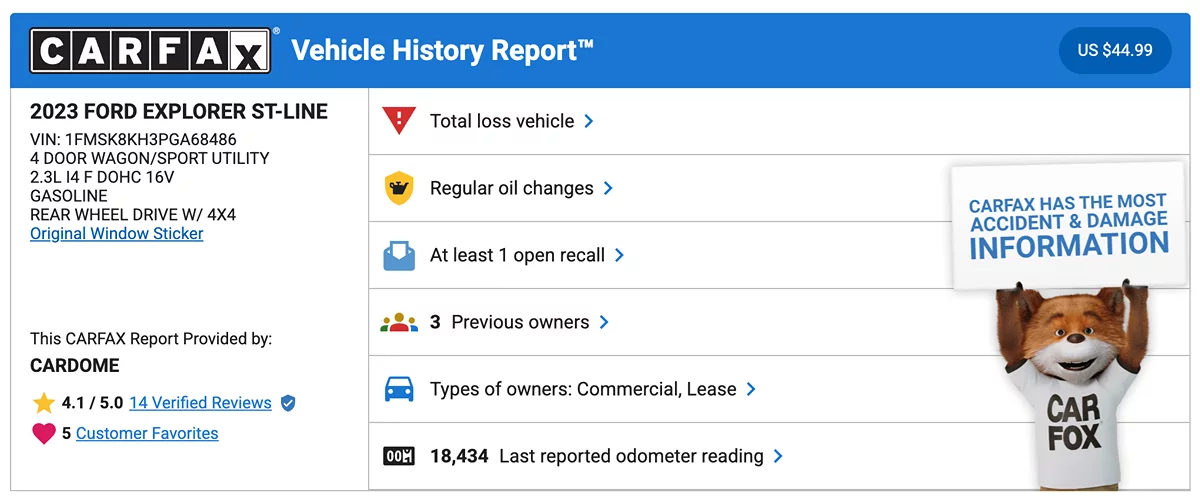1200x503 pixels.
Task: Expand the Types of owners chevron
Action: pos(751,389)
